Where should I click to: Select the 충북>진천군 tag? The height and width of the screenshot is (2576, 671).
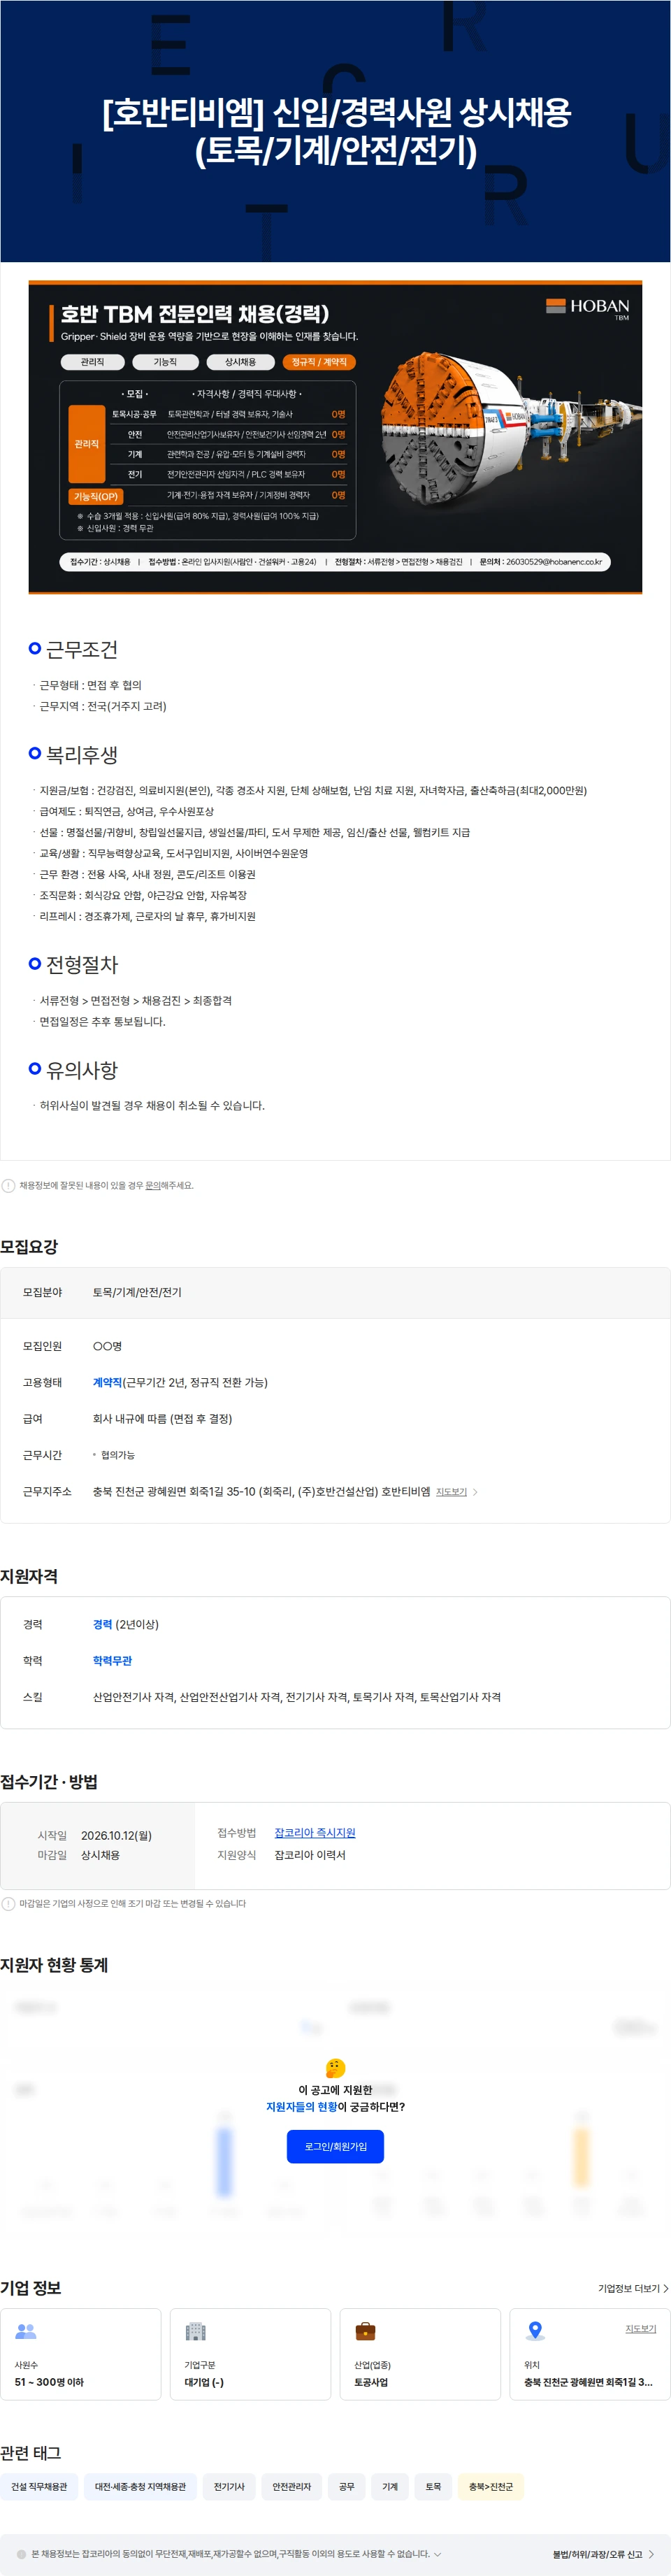[x=491, y=2487]
